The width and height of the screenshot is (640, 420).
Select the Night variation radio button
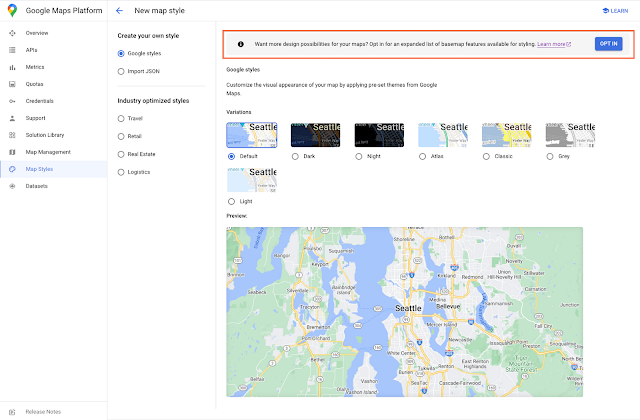(359, 156)
